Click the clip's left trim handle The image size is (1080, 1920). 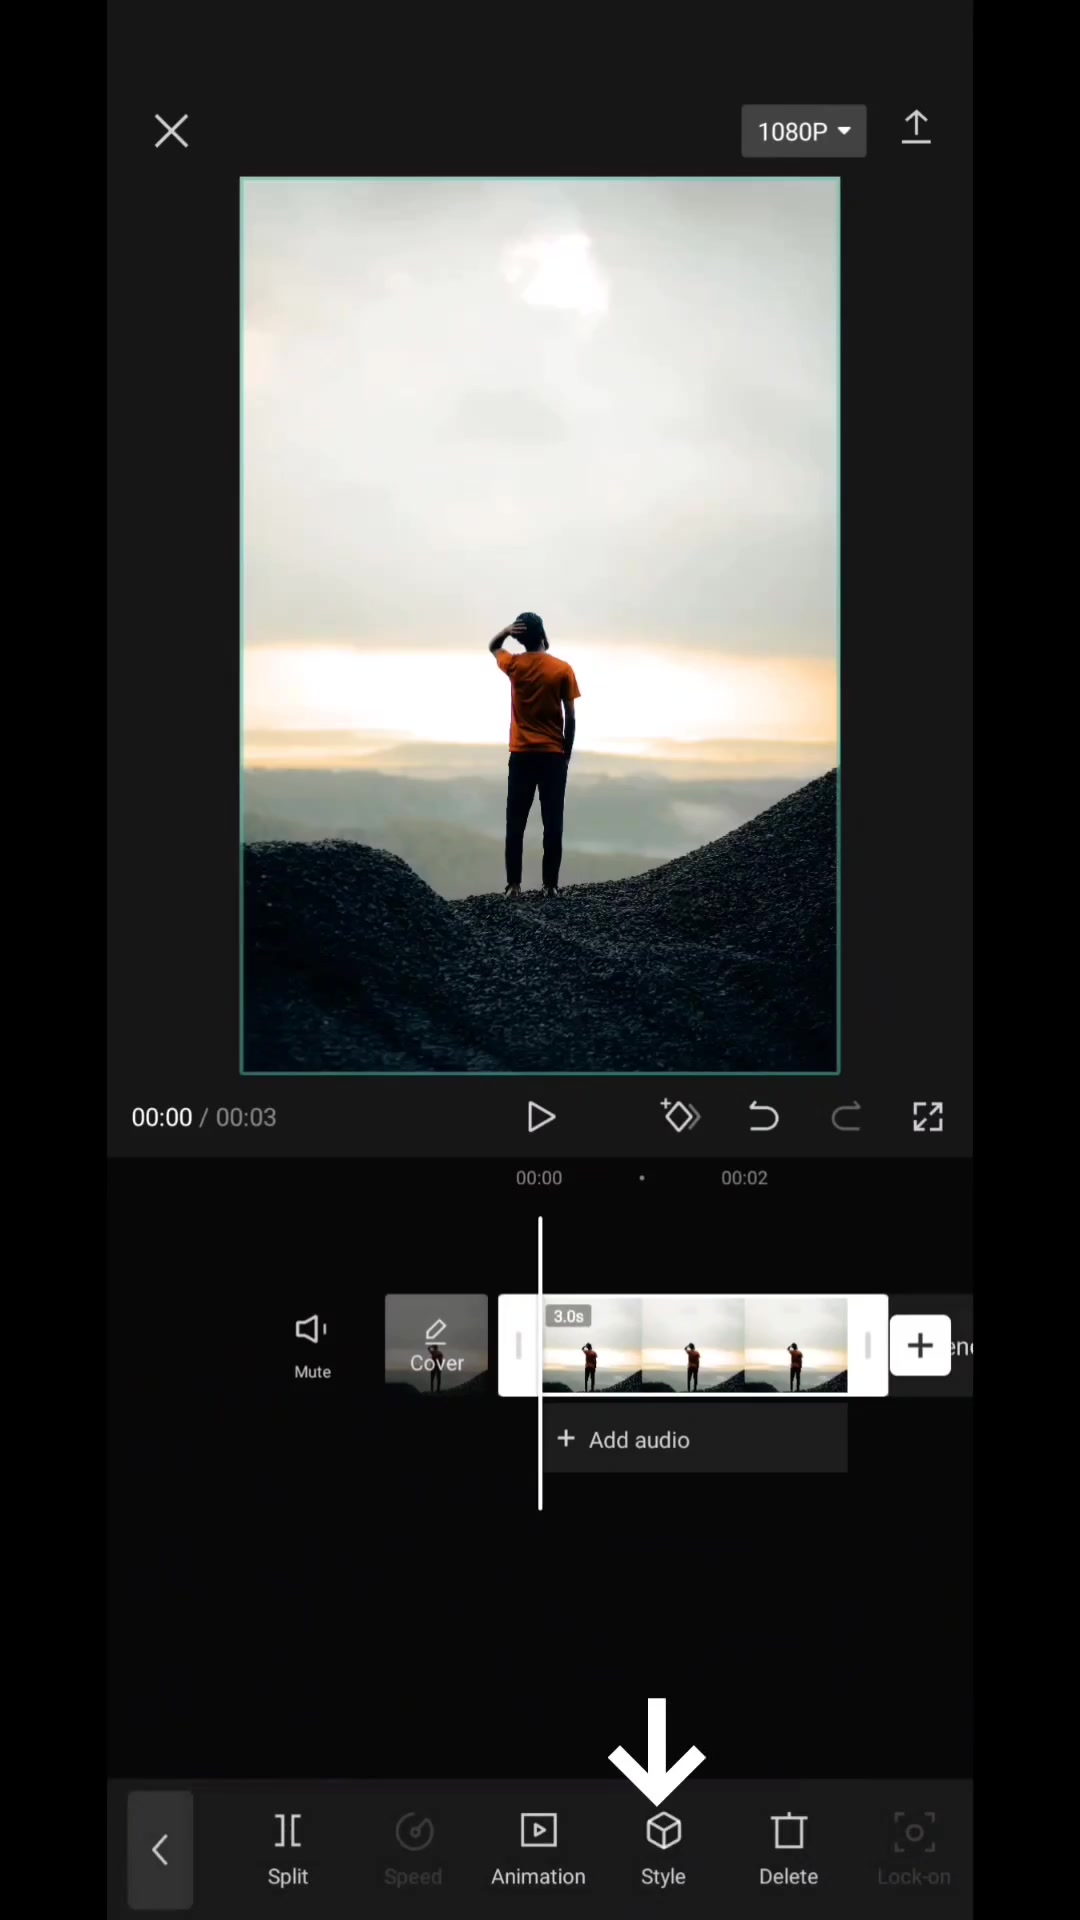[519, 1345]
